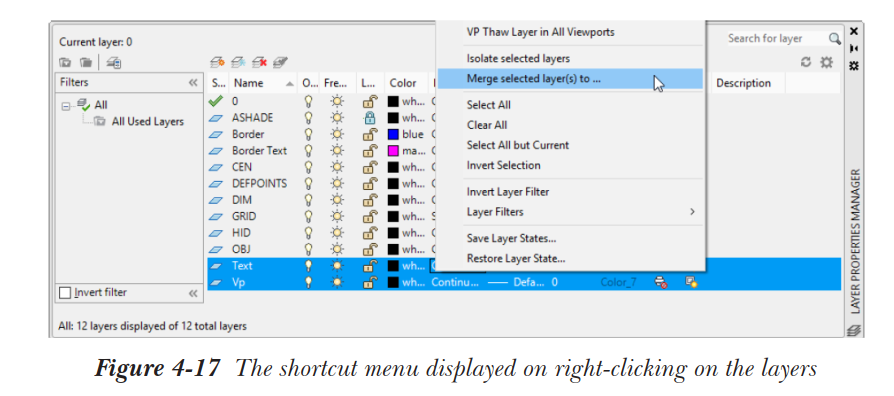Collapse Filters panel double chevron
Viewport: 894px width, 396px height.
coord(193,83)
